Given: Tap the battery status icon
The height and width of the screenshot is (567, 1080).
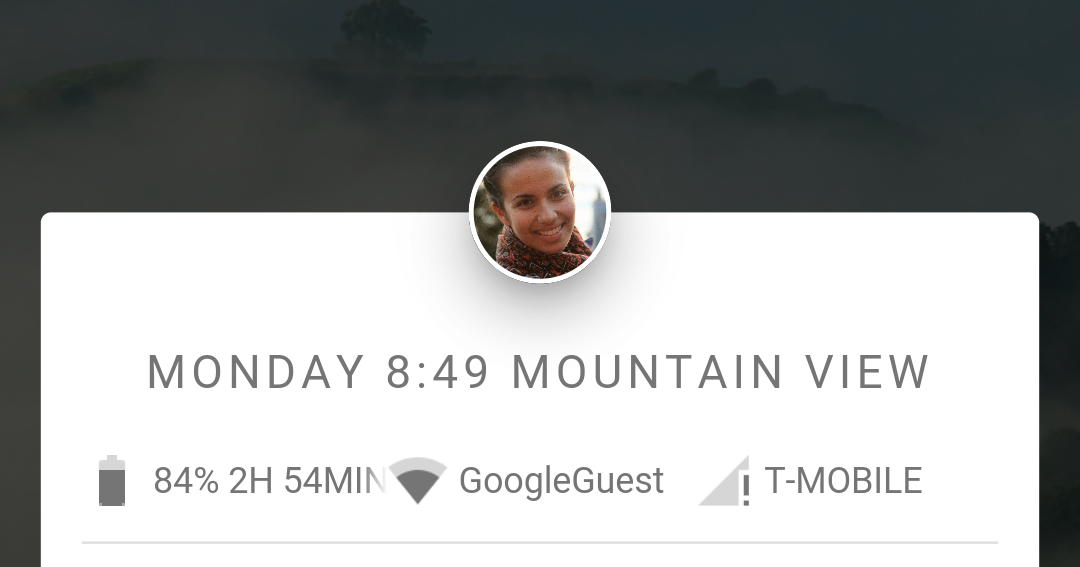Looking at the screenshot, I should click(112, 481).
